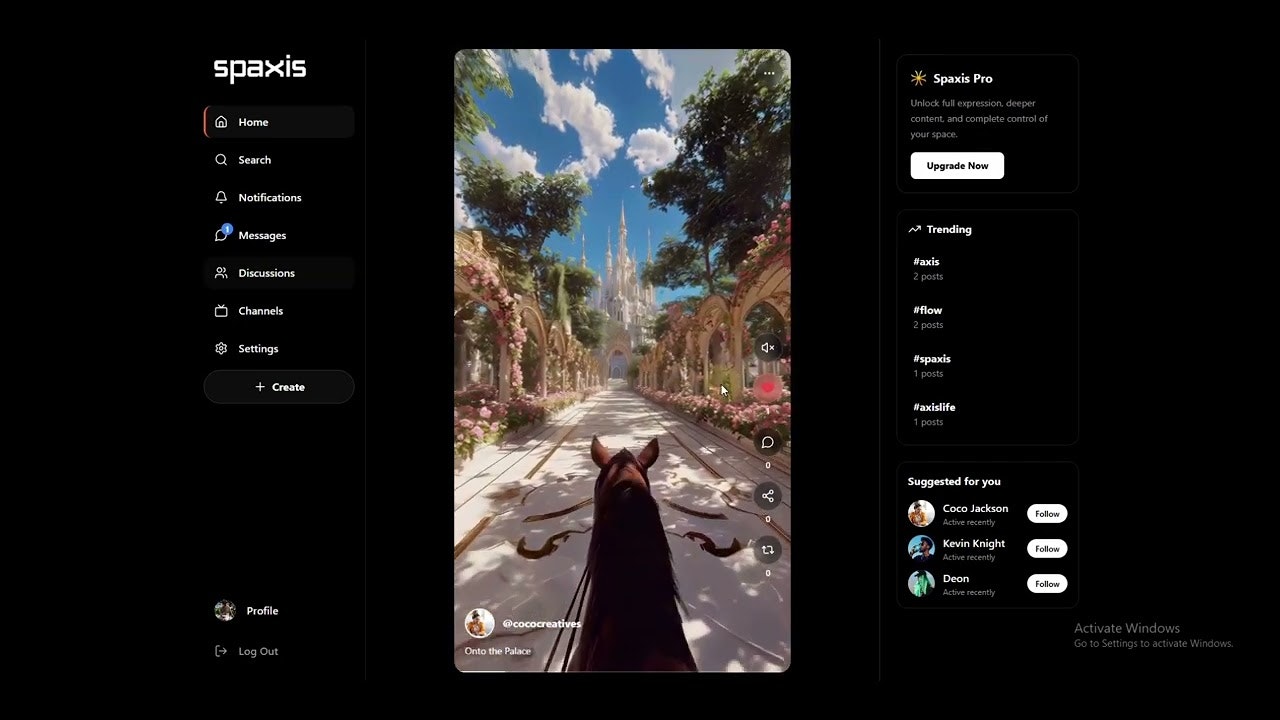Follow Kevin Knight
Viewport: 1280px width, 720px height.
[x=1047, y=549]
